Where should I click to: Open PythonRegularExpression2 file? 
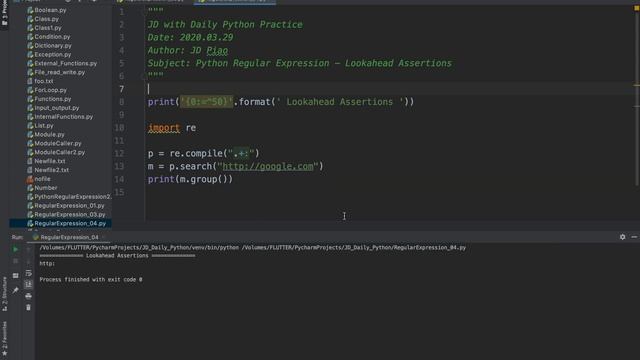tap(73, 197)
